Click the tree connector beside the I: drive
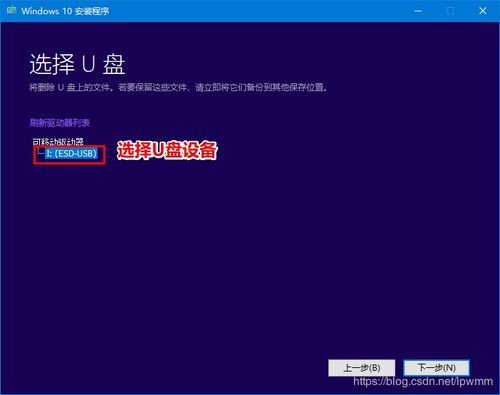 [40, 152]
